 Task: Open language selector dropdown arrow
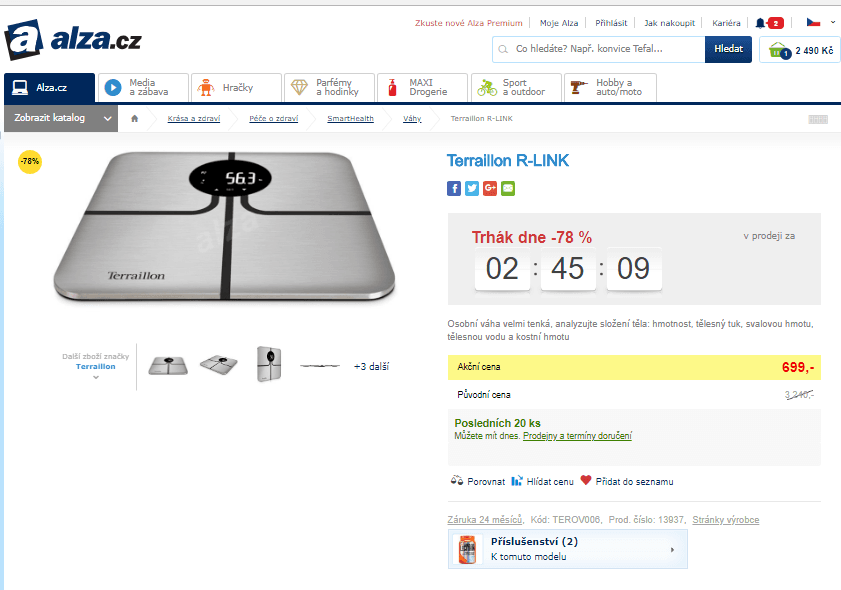tap(832, 23)
